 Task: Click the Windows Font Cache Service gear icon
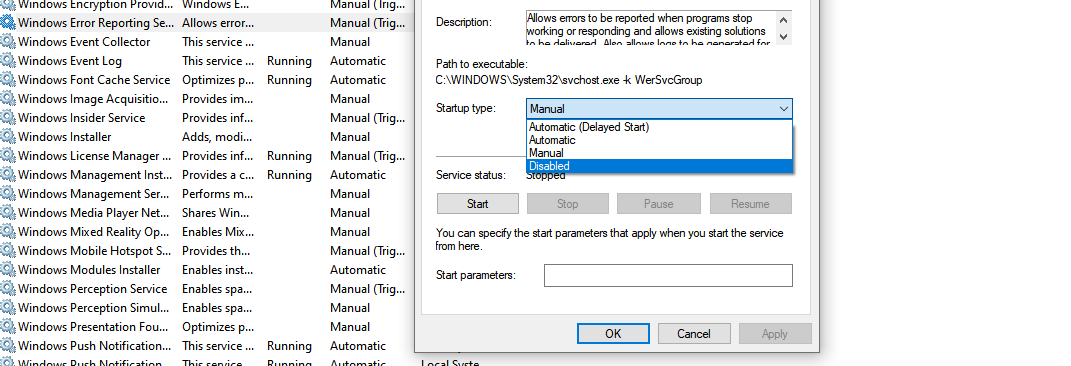click(x=8, y=80)
